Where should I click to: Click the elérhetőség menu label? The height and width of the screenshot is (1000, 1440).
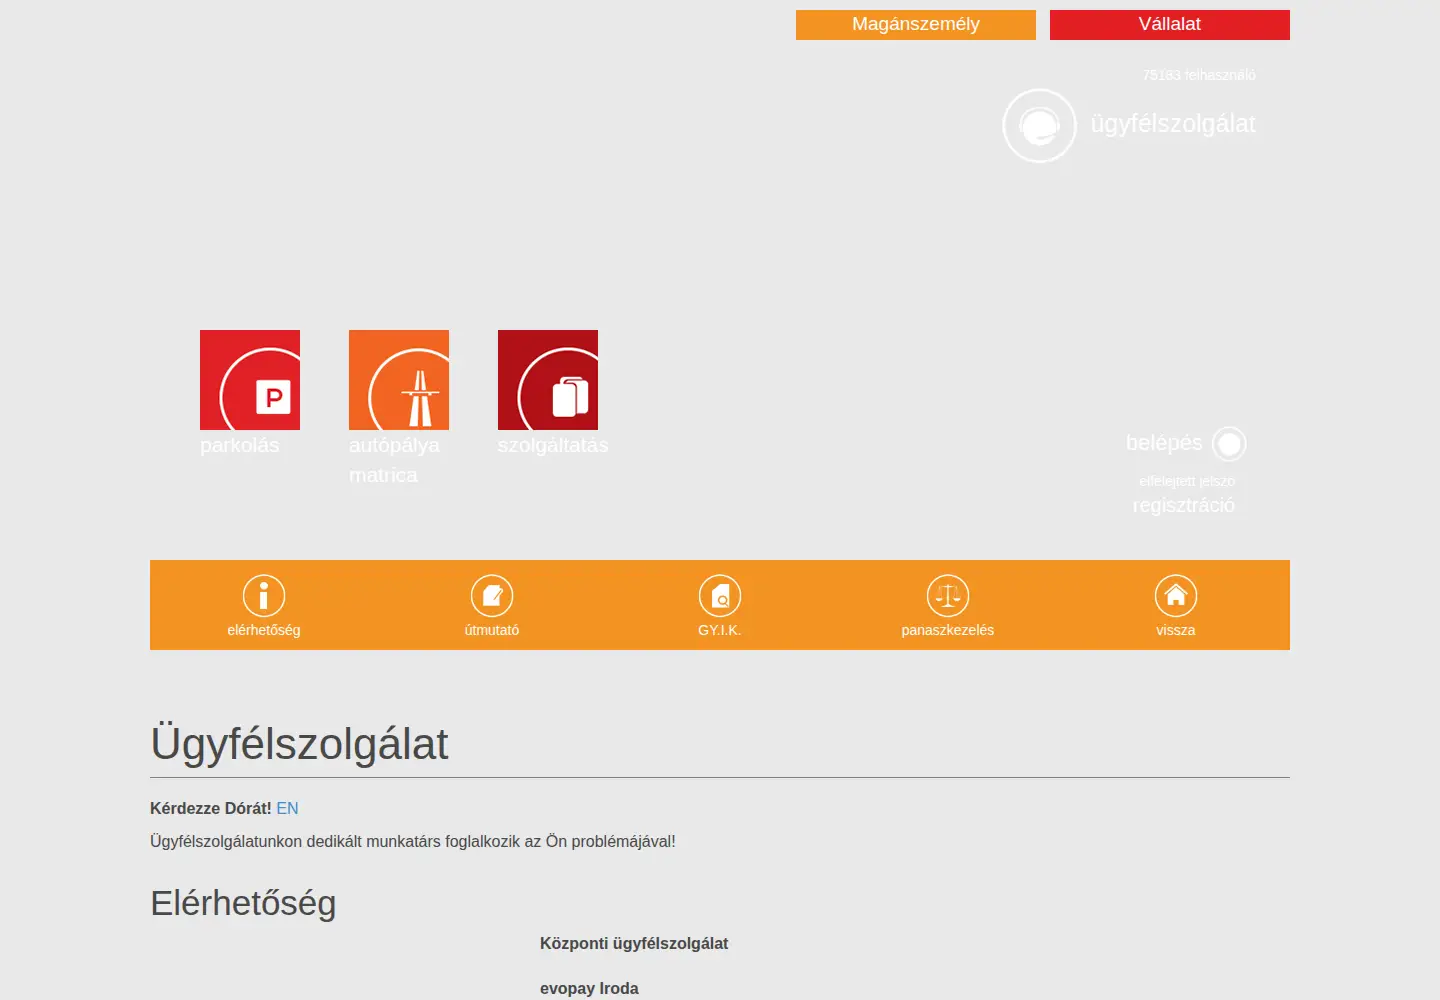pos(264,630)
